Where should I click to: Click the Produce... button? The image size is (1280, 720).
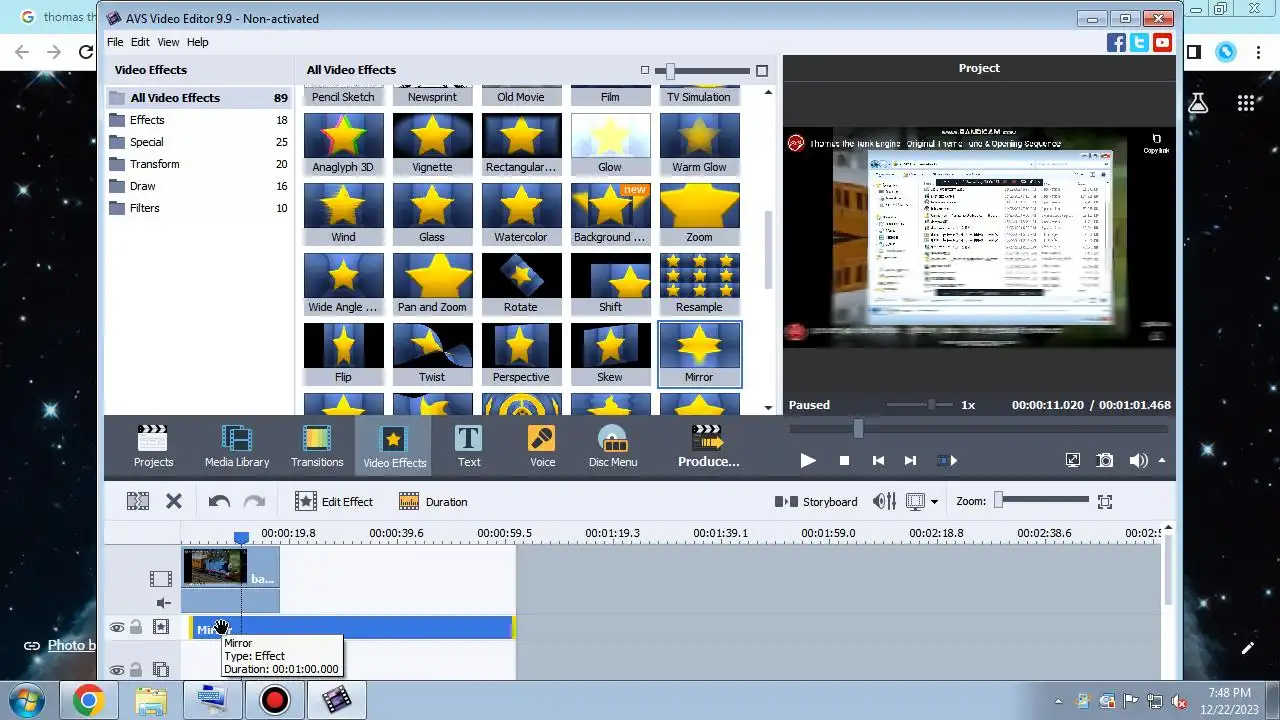[708, 446]
